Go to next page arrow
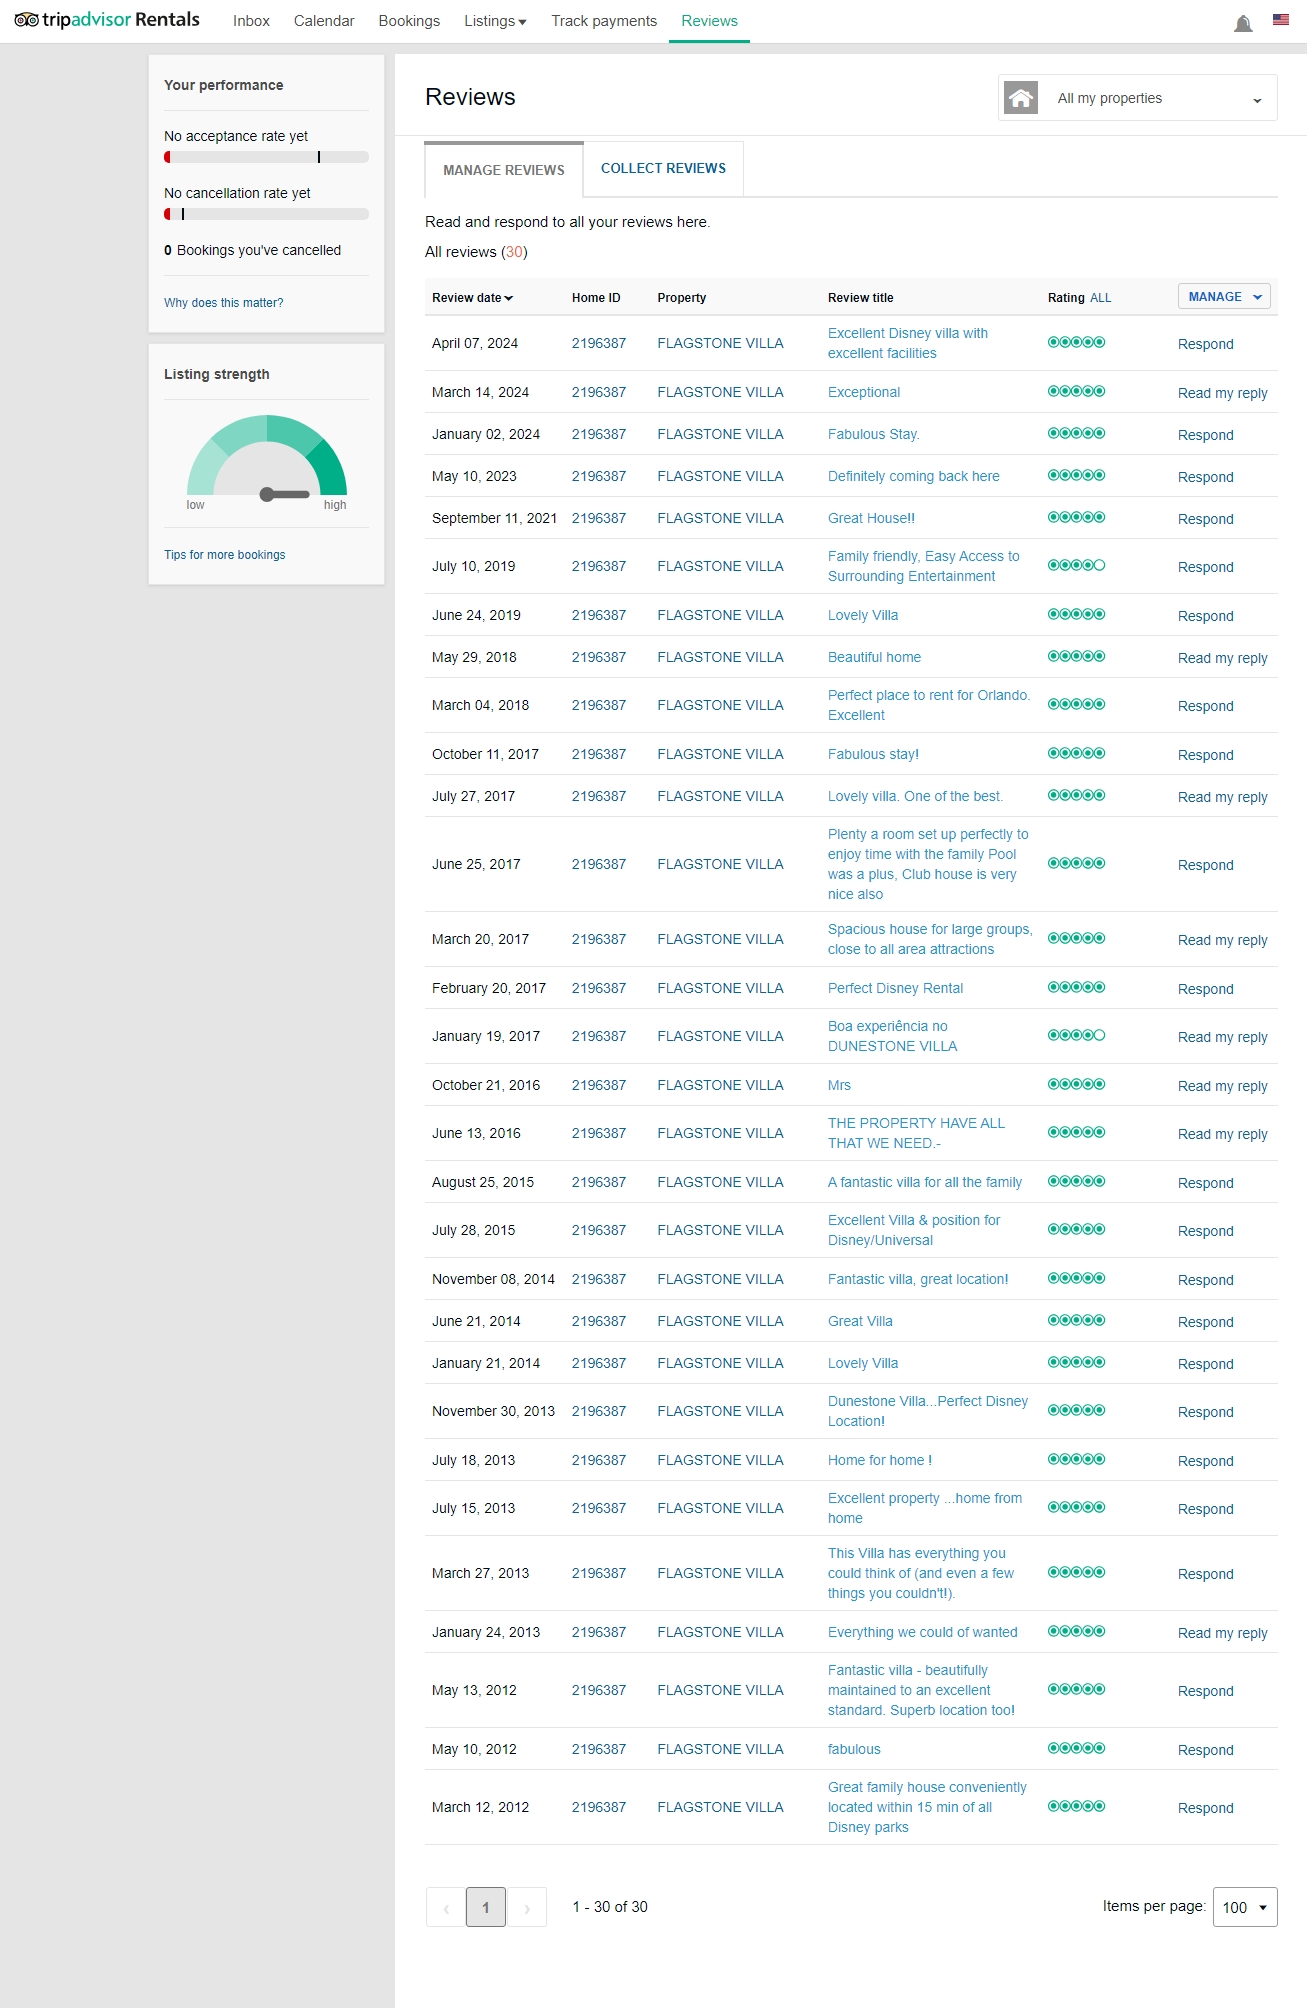 coord(527,1908)
